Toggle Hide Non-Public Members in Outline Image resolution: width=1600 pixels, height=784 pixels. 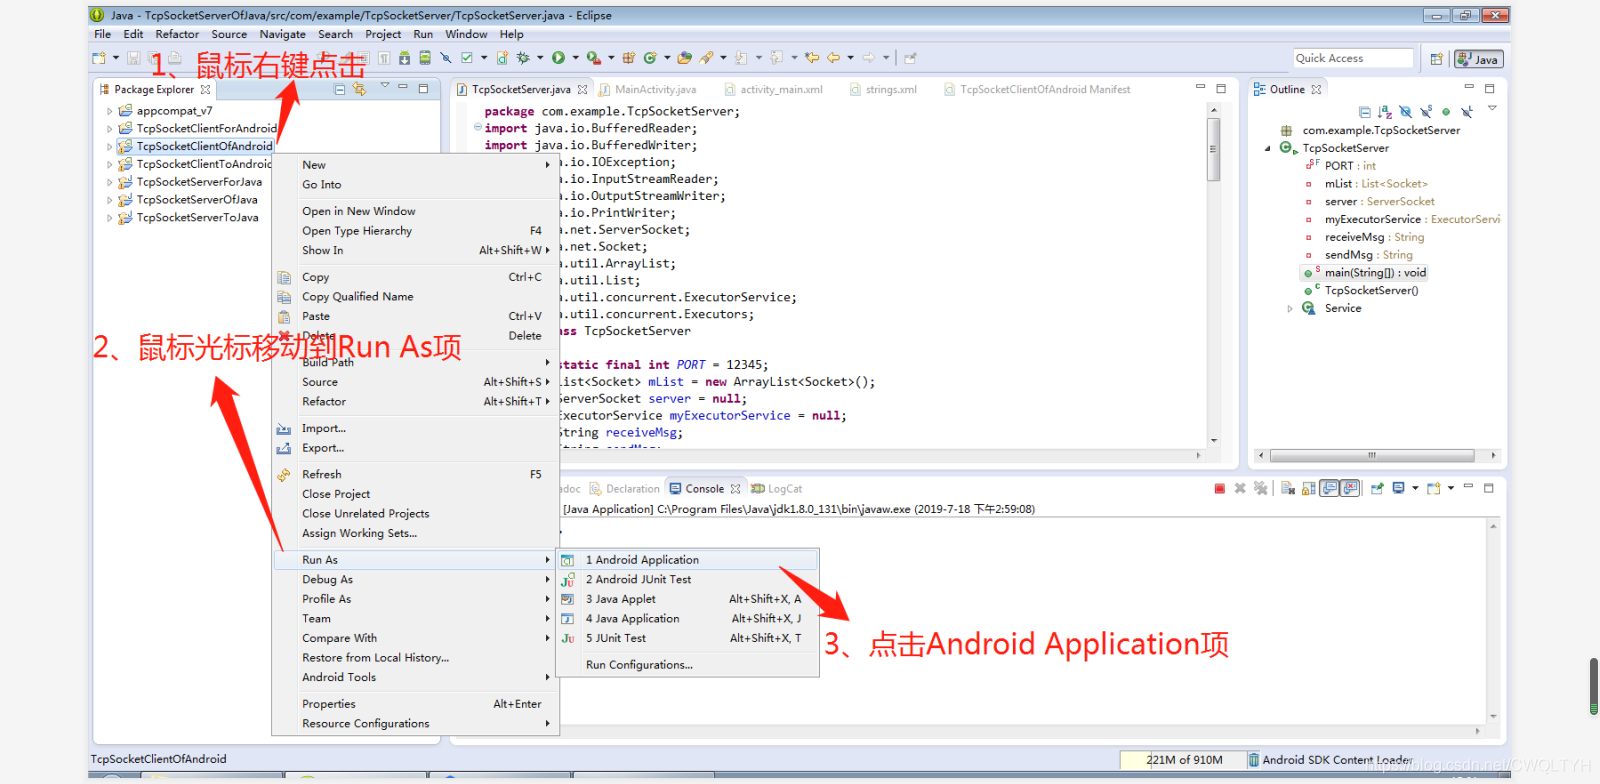pos(1446,112)
